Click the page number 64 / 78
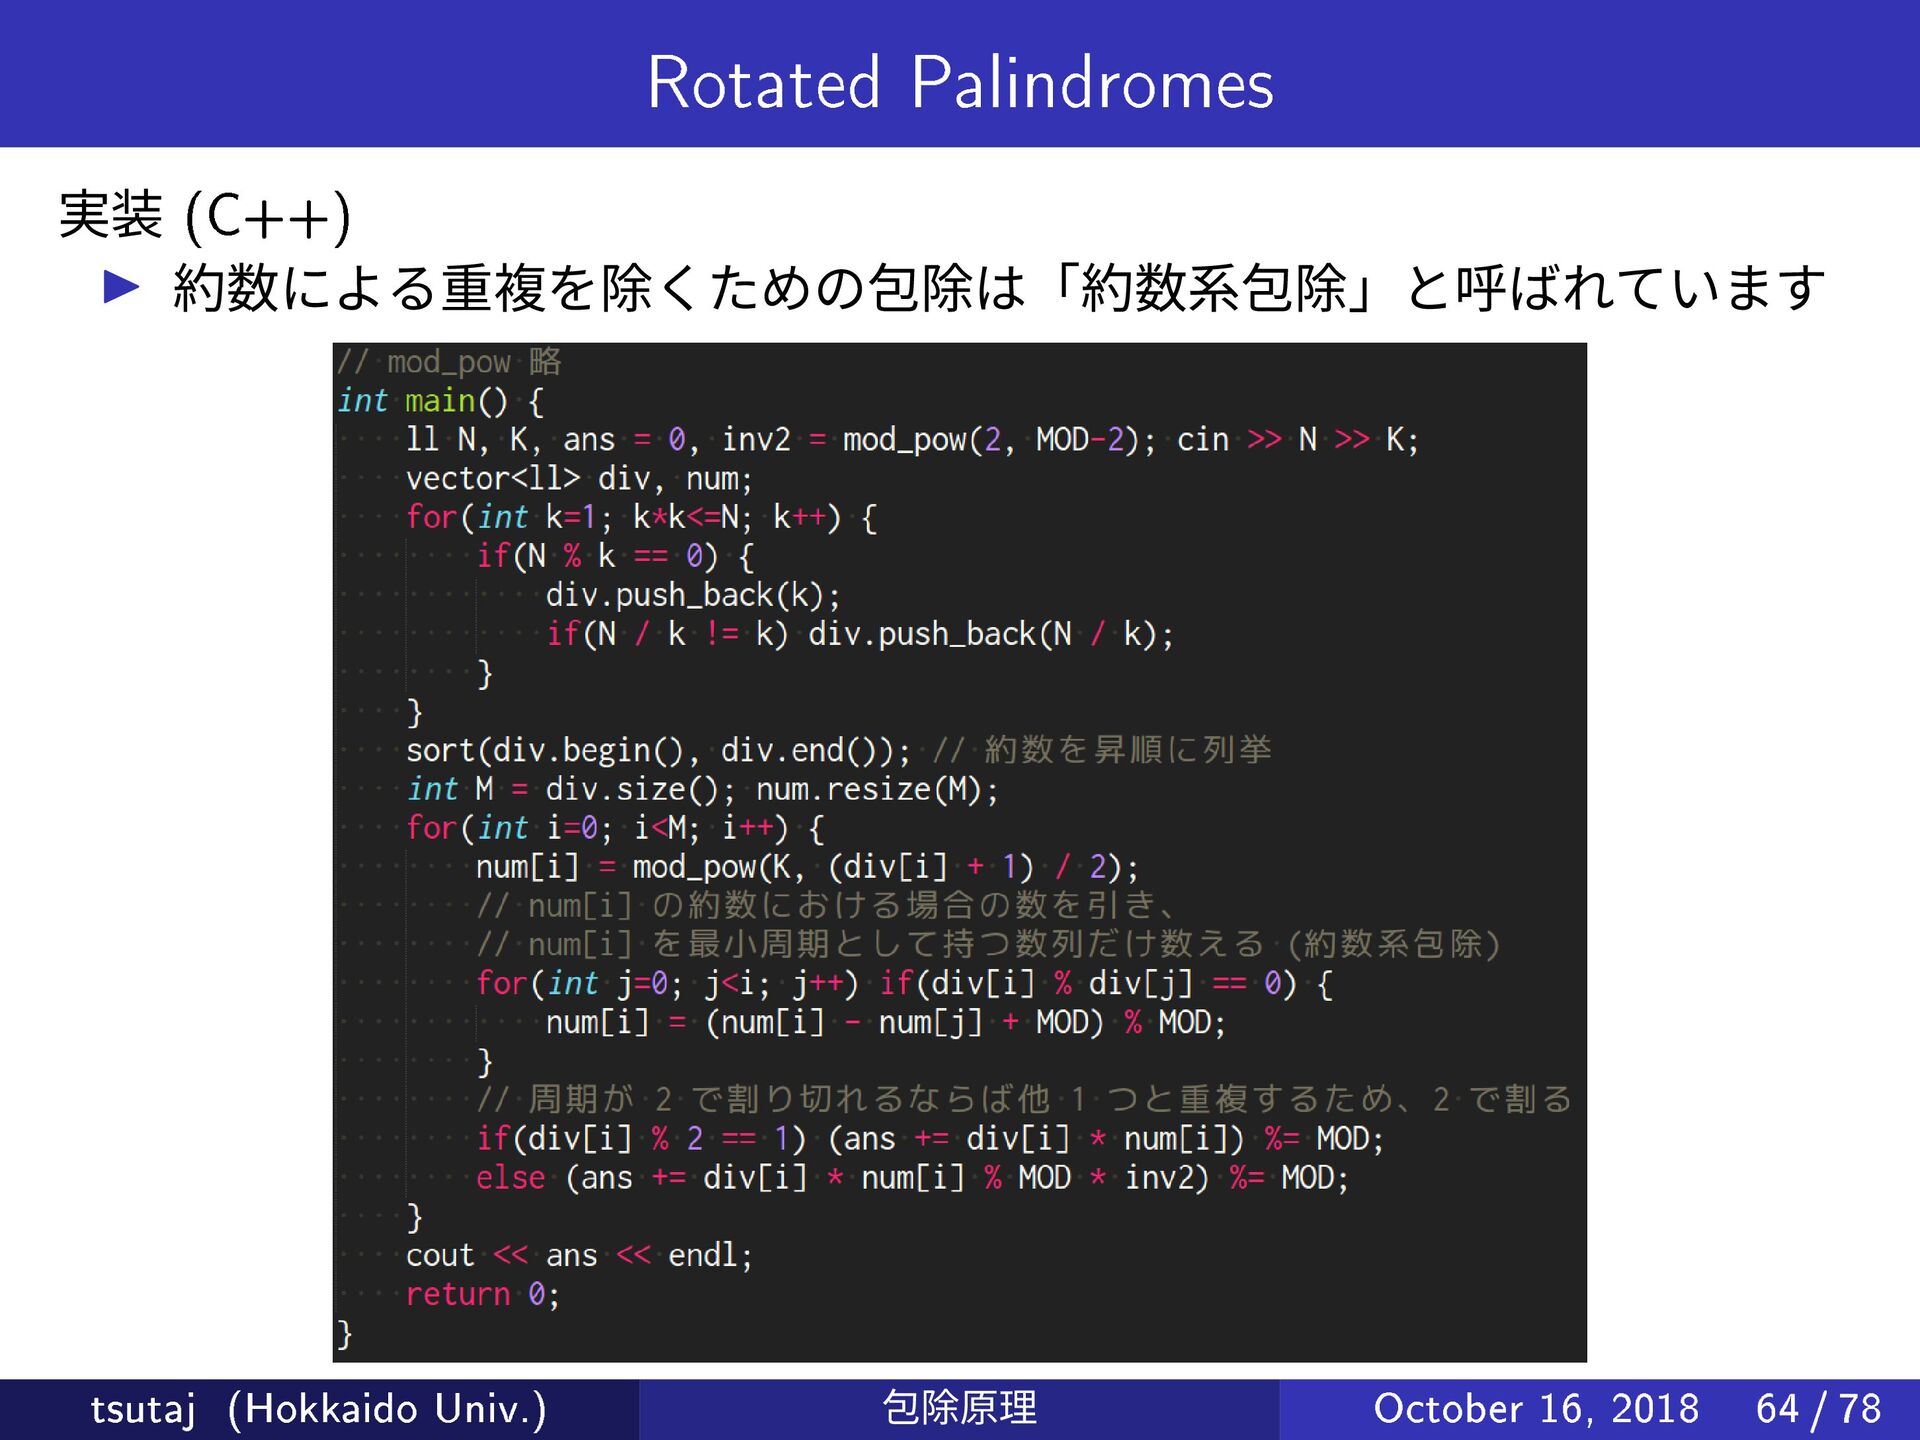This screenshot has height=1440, width=1920. 1817,1408
